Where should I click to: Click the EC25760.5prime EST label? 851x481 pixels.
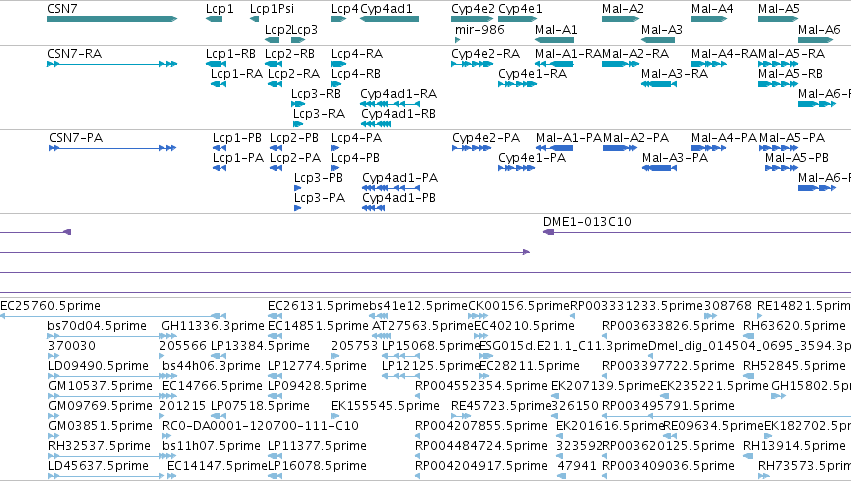pyautogui.click(x=50, y=306)
